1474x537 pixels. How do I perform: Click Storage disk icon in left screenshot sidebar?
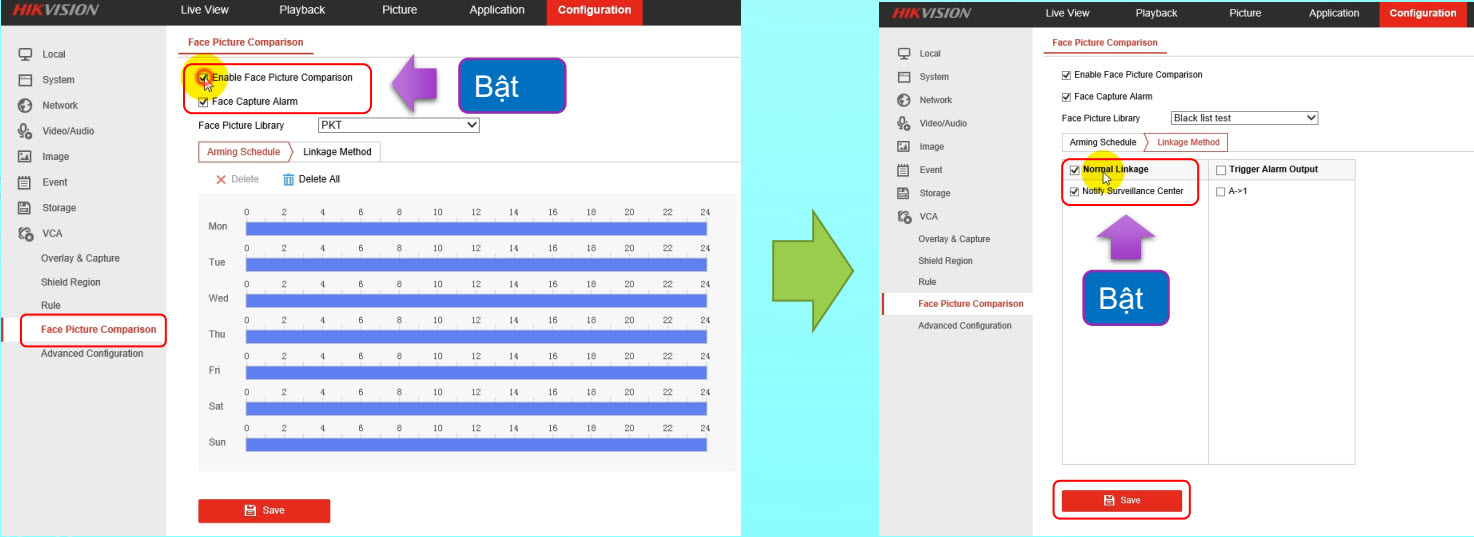pyautogui.click(x=26, y=208)
